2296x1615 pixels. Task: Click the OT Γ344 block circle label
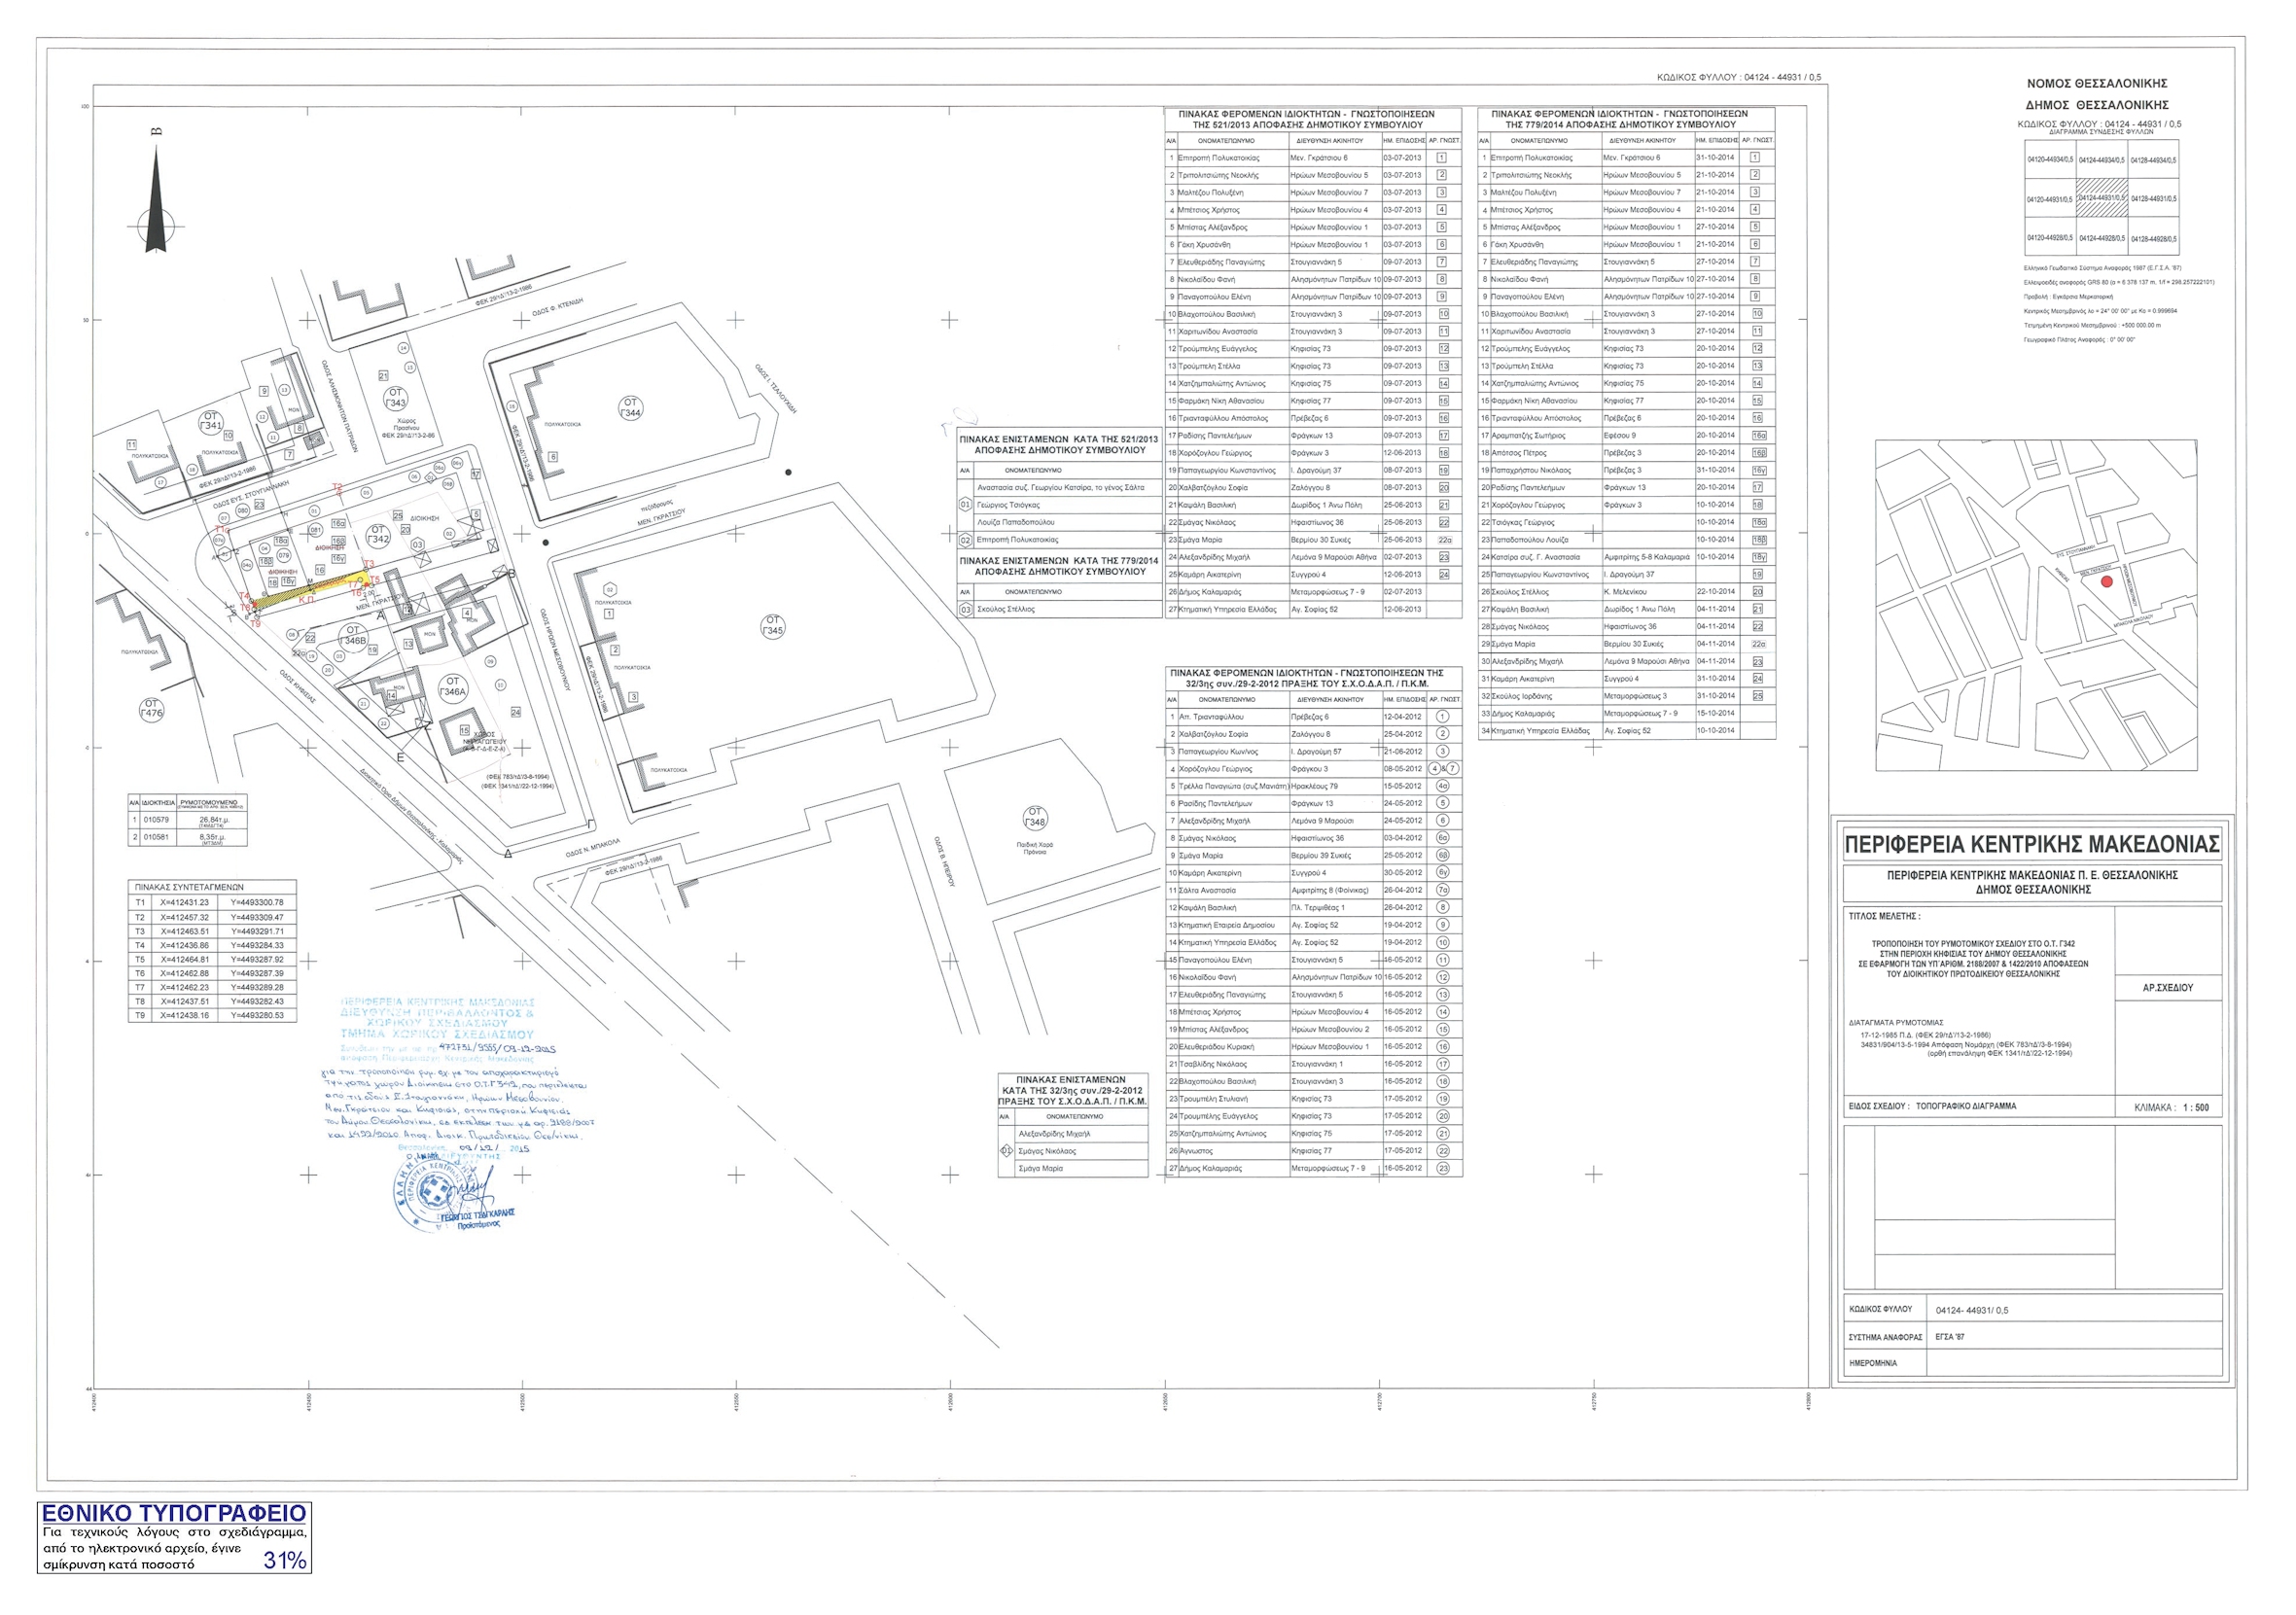[x=631, y=407]
